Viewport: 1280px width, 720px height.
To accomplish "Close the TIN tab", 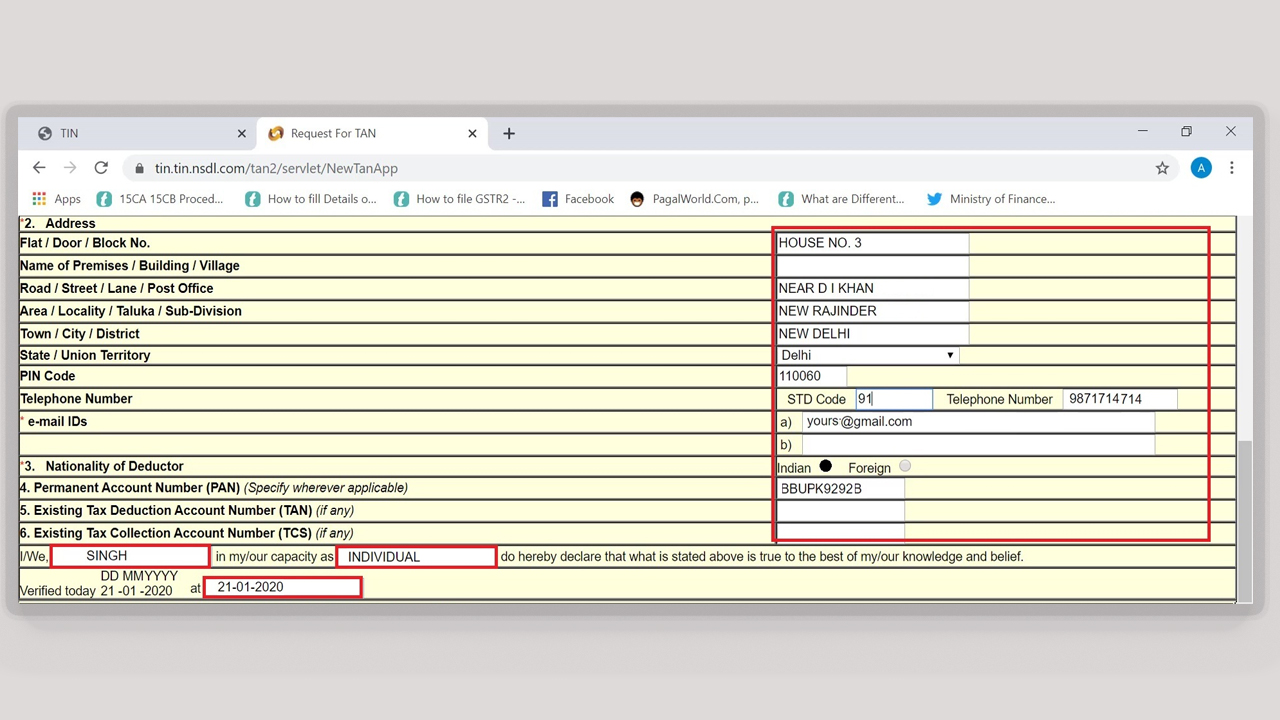I will pos(241,133).
